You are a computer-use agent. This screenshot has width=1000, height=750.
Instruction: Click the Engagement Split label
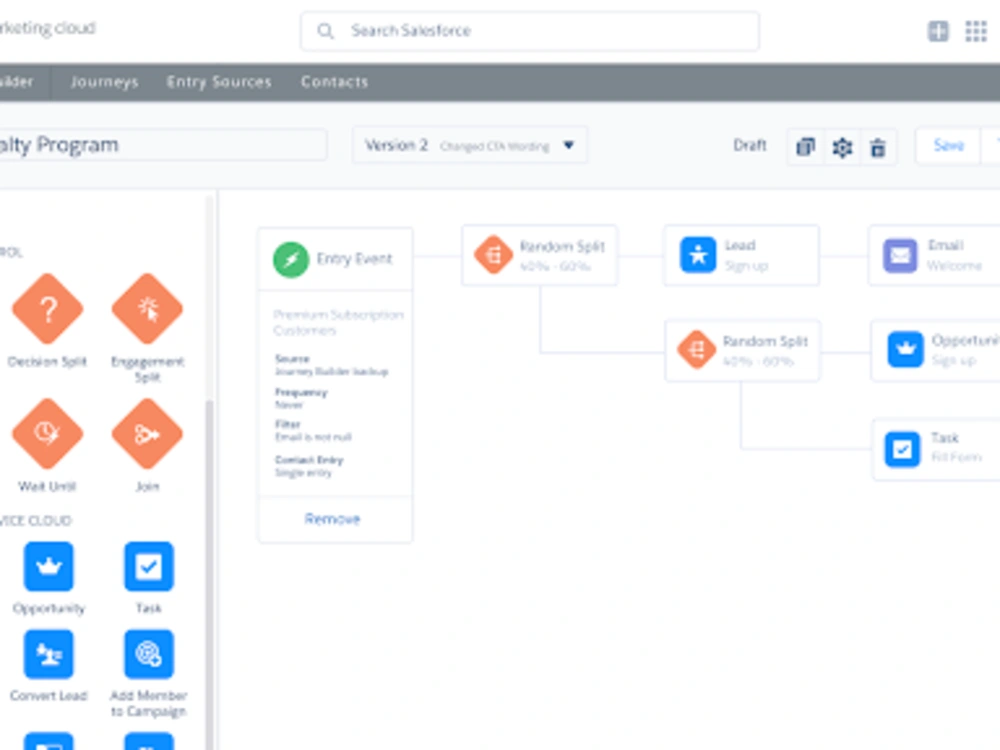[147, 369]
